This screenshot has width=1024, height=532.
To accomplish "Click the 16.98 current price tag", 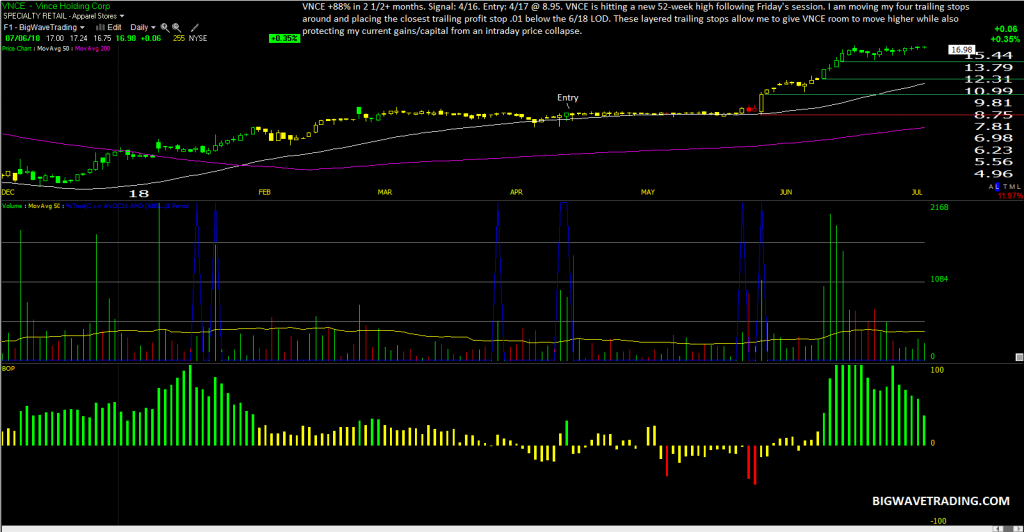I will pyautogui.click(x=961, y=50).
